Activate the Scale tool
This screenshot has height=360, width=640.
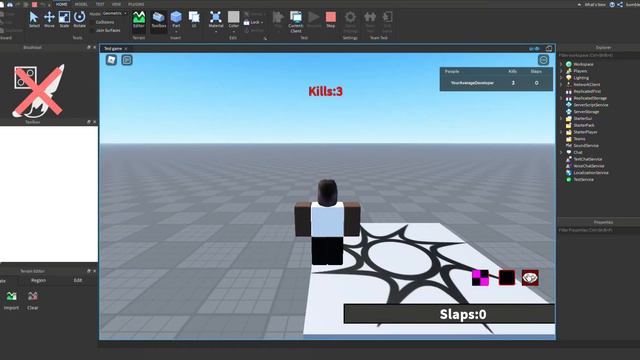click(64, 19)
